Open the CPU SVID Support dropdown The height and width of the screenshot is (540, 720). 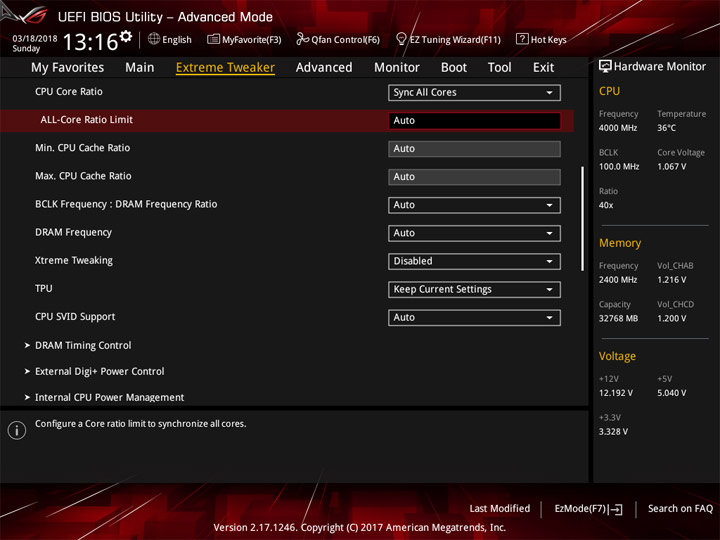click(474, 317)
